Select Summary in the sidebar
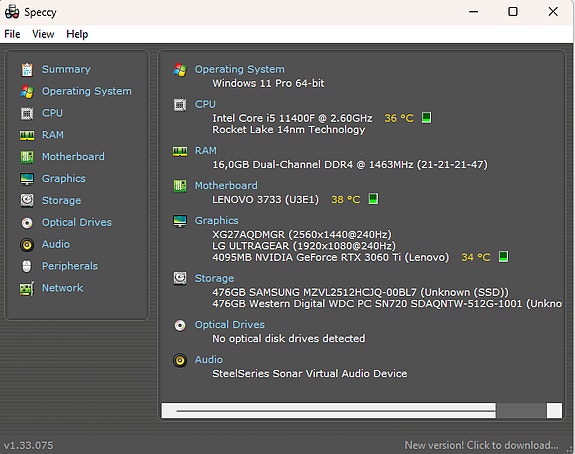575x454 pixels. coord(66,69)
